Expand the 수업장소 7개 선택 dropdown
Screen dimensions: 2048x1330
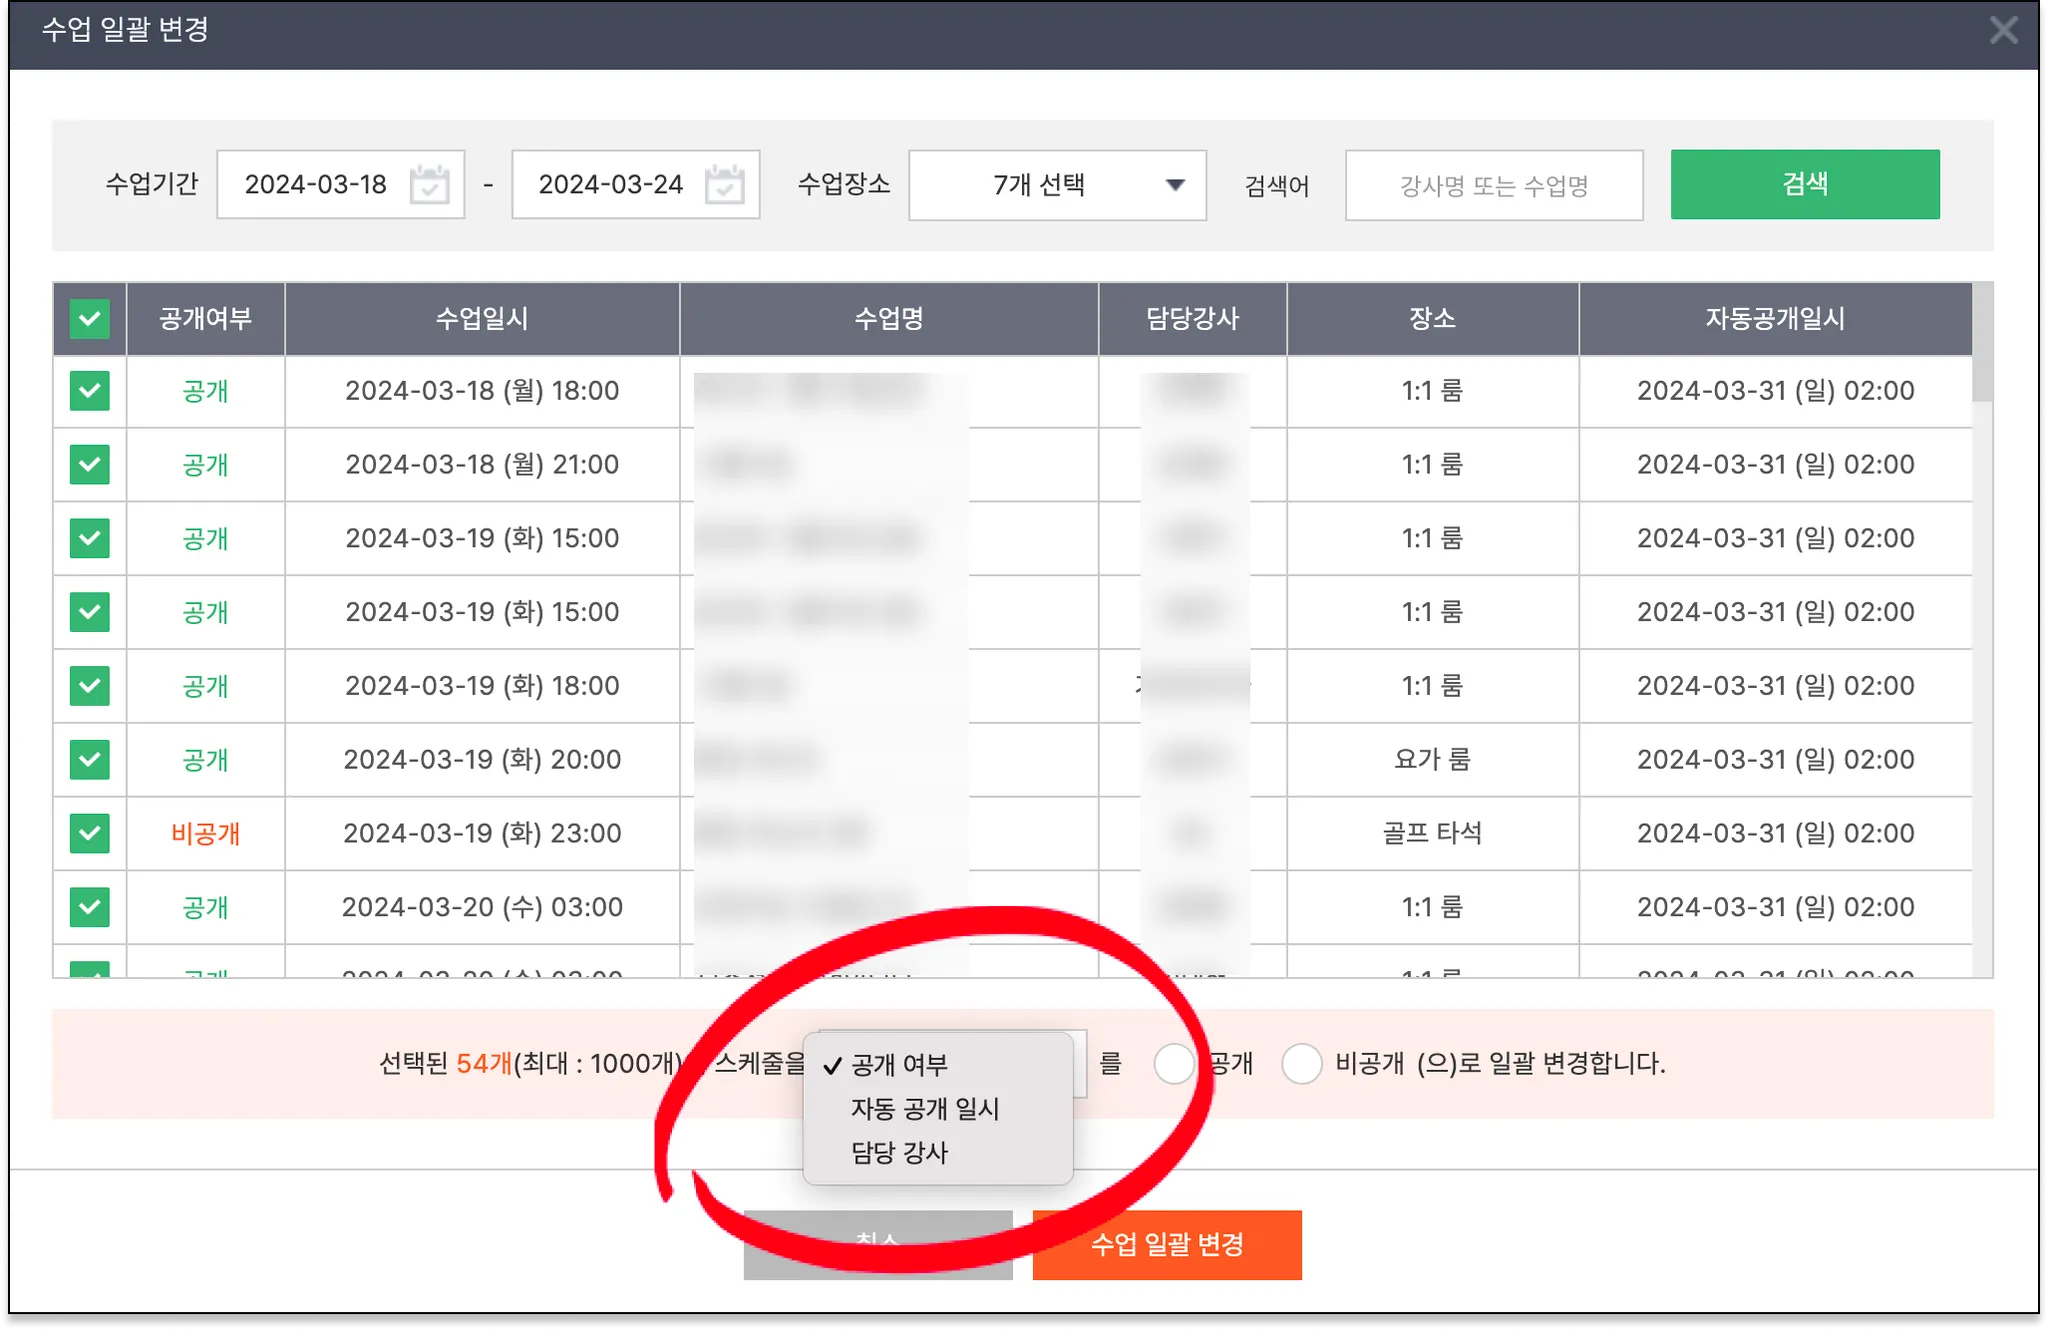coord(1057,185)
